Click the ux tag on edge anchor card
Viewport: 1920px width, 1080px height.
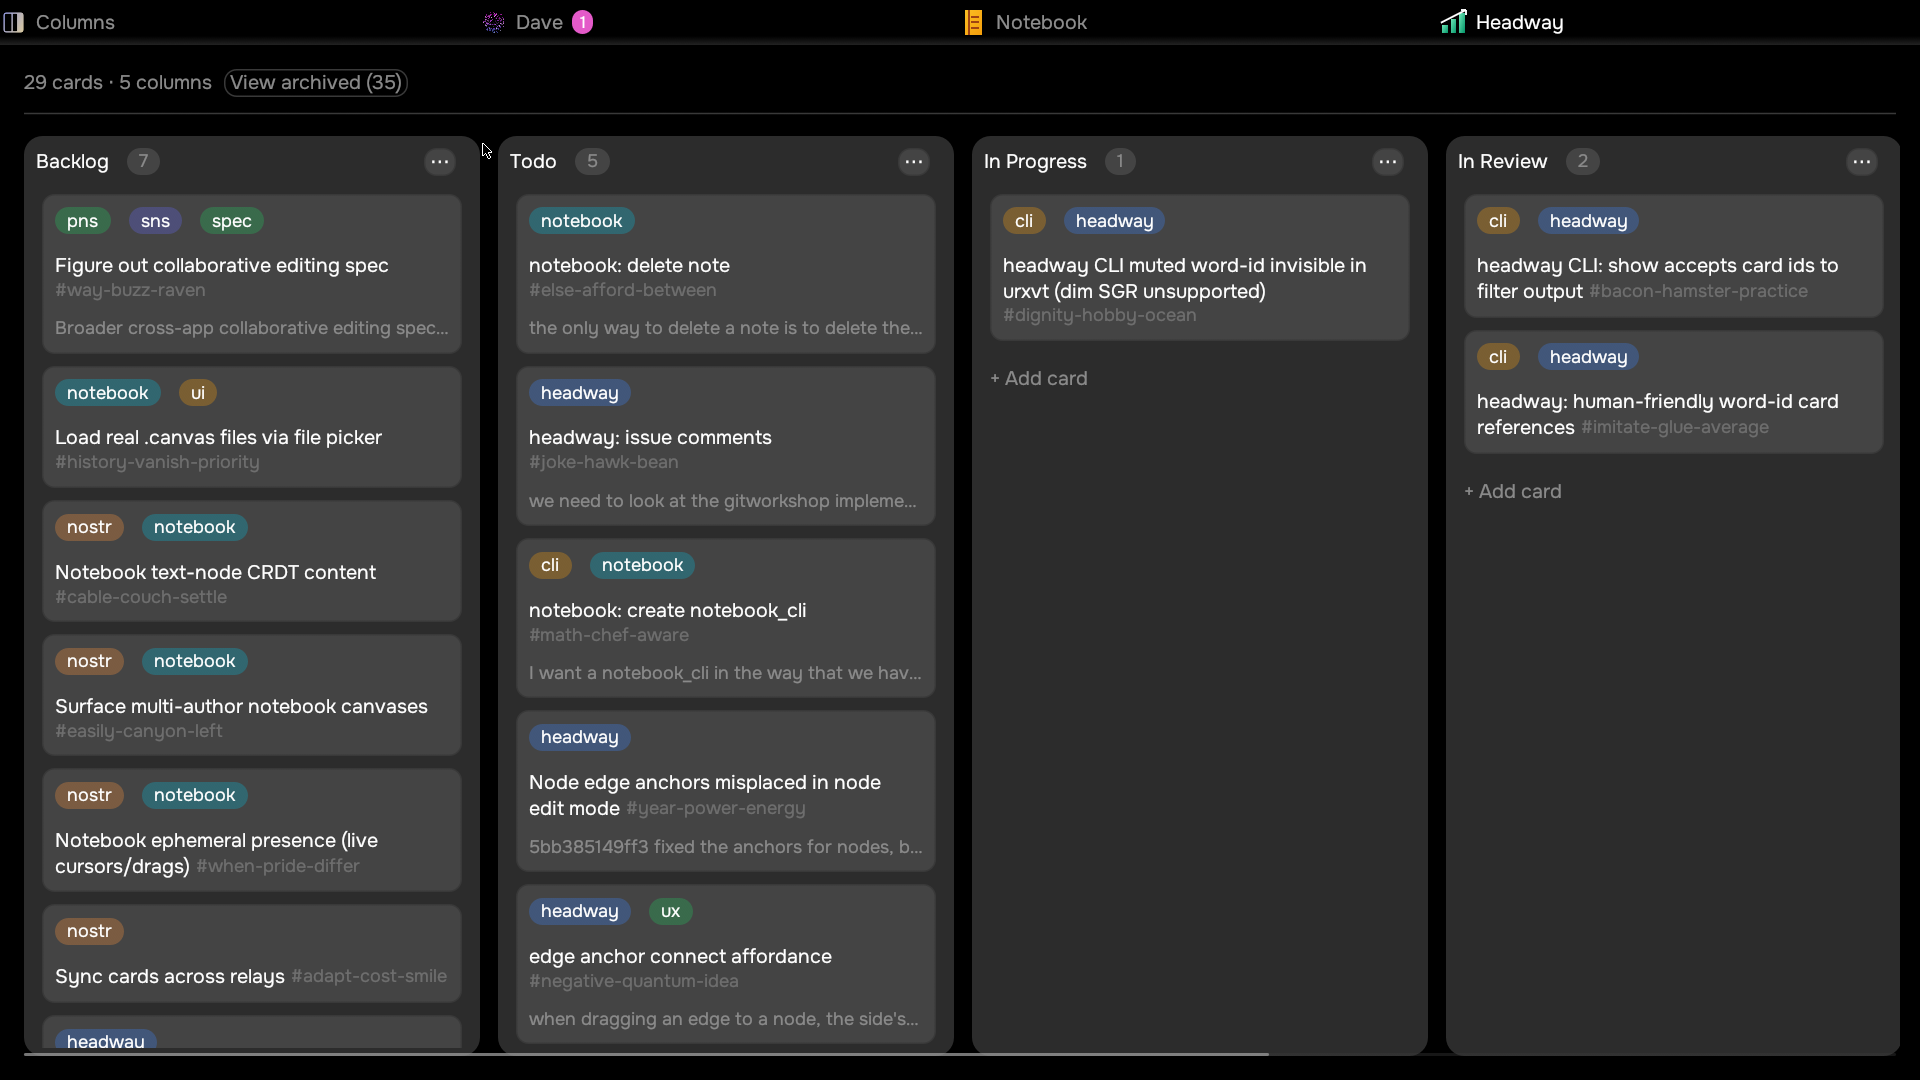670,911
